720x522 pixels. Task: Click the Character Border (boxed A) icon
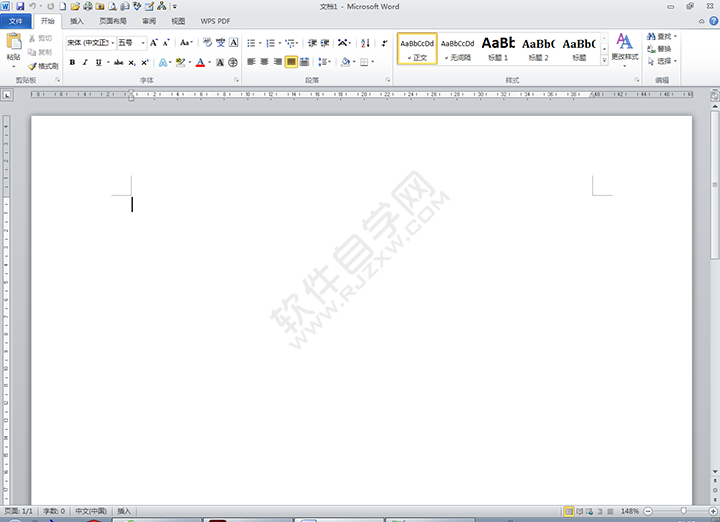pyautogui.click(x=233, y=43)
